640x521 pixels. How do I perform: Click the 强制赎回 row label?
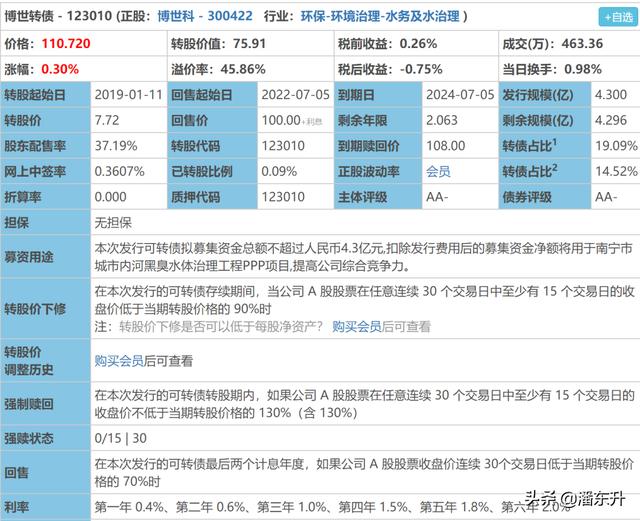click(29, 404)
